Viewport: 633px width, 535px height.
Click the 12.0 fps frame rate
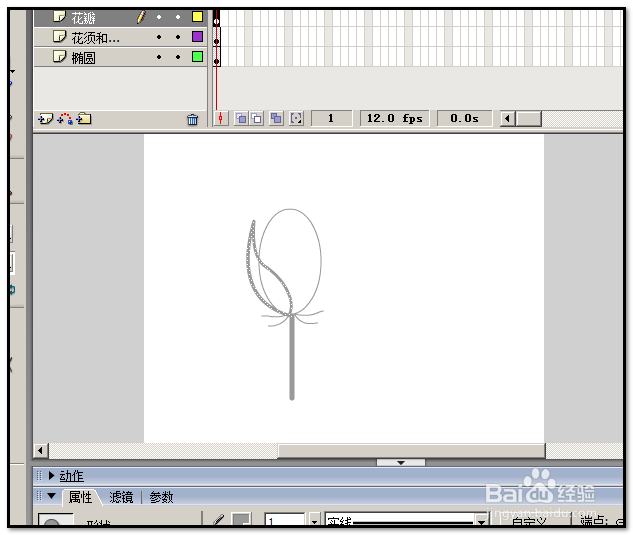point(394,118)
